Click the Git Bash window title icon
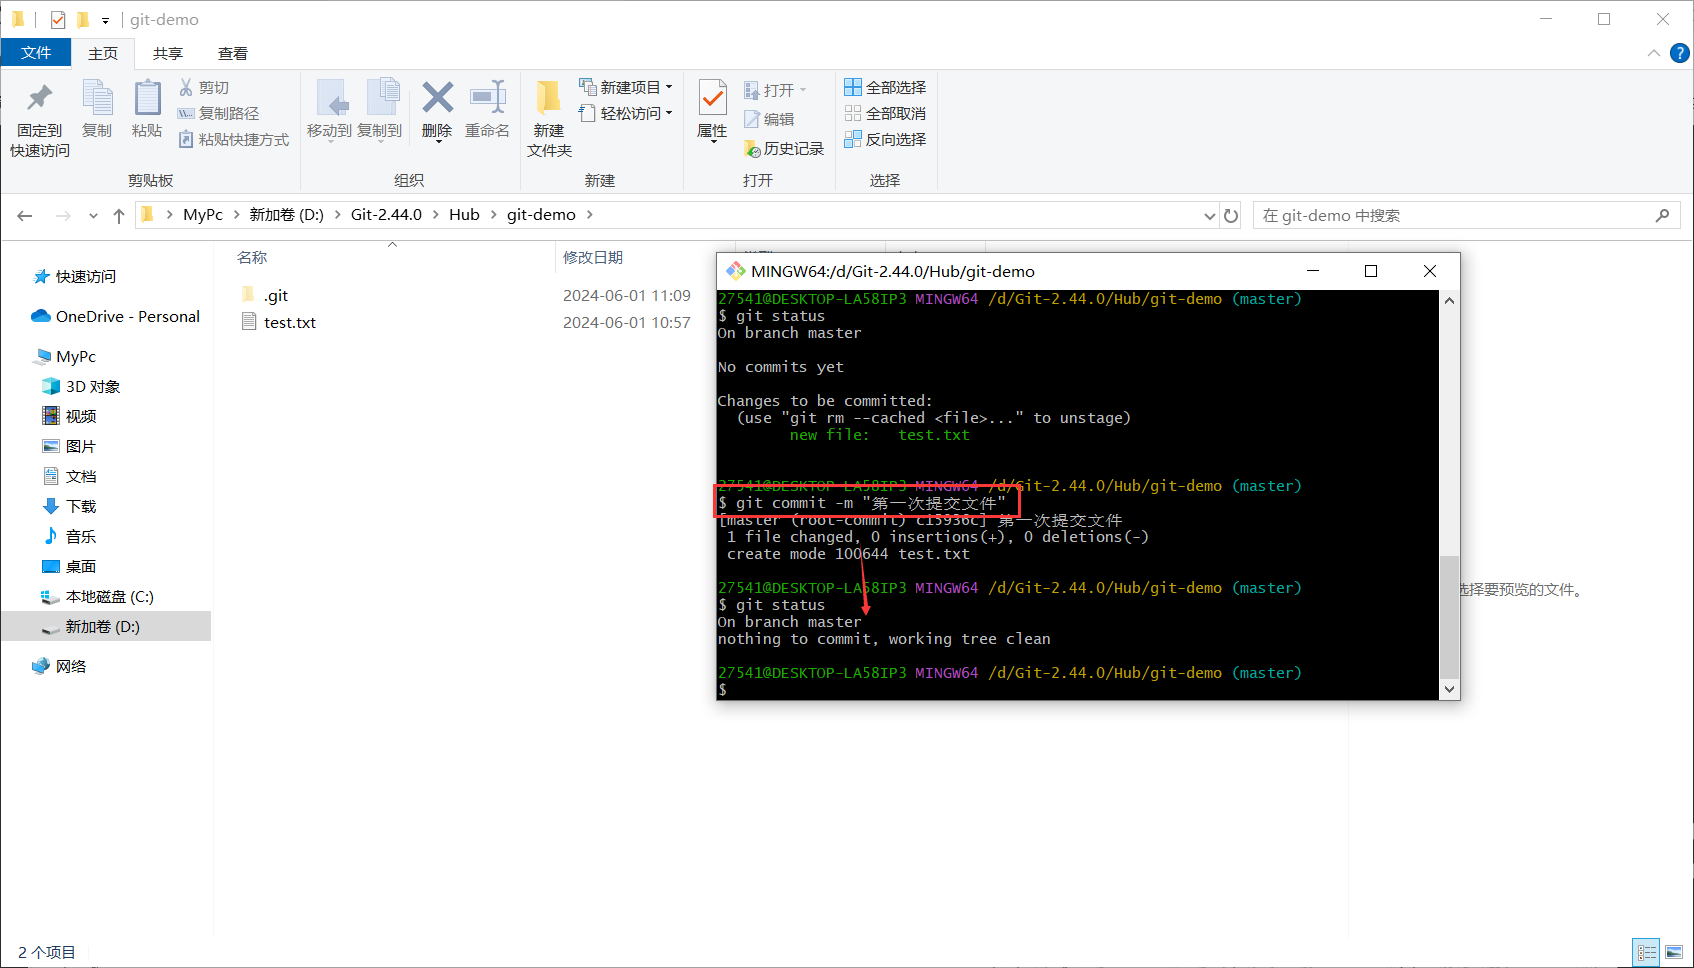1694x968 pixels. 736,271
